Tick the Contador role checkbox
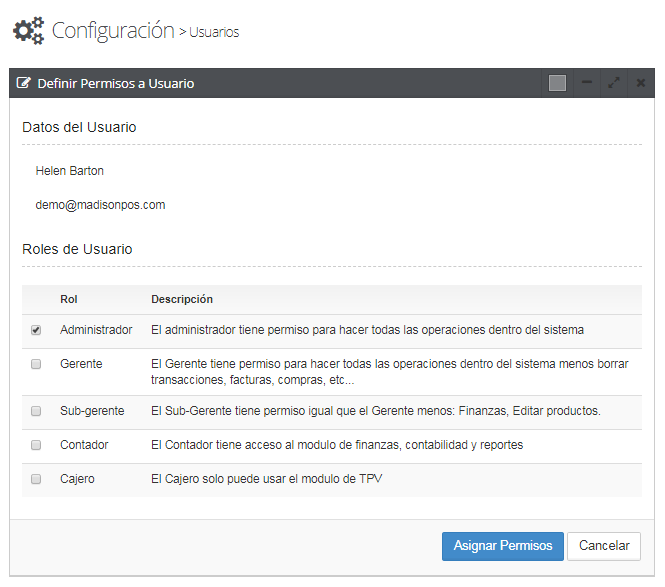The height and width of the screenshot is (587, 665). [x=36, y=445]
